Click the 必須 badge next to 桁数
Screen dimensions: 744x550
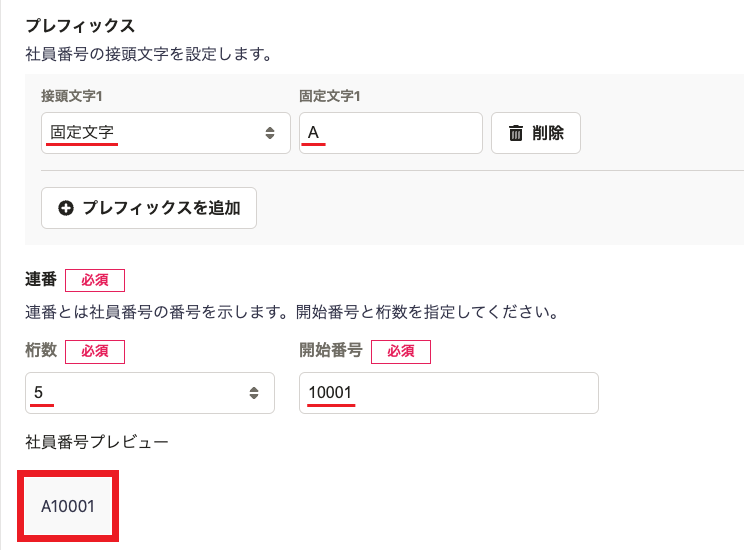(95, 351)
